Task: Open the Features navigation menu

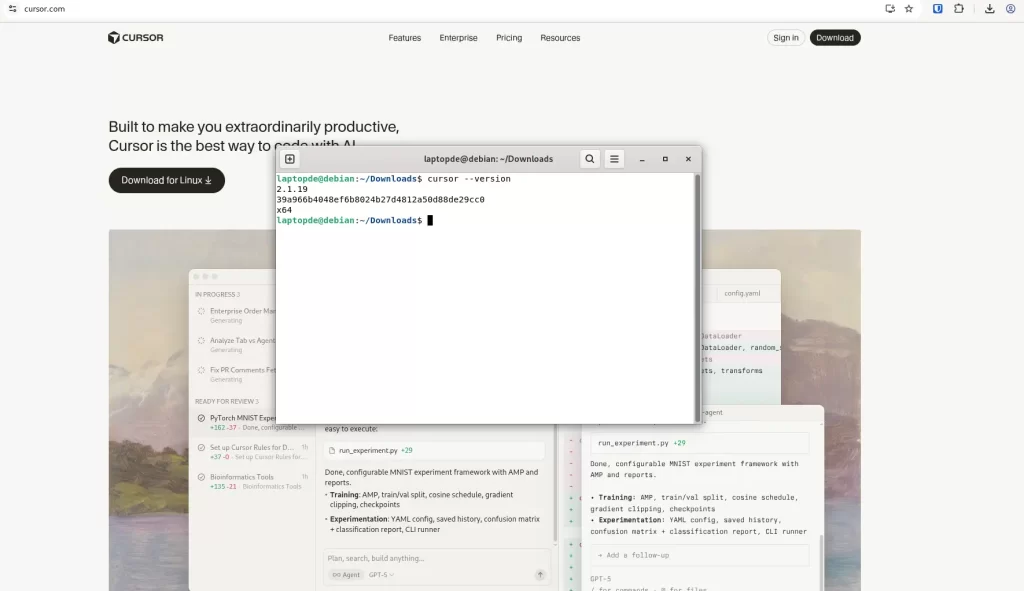Action: coord(404,38)
